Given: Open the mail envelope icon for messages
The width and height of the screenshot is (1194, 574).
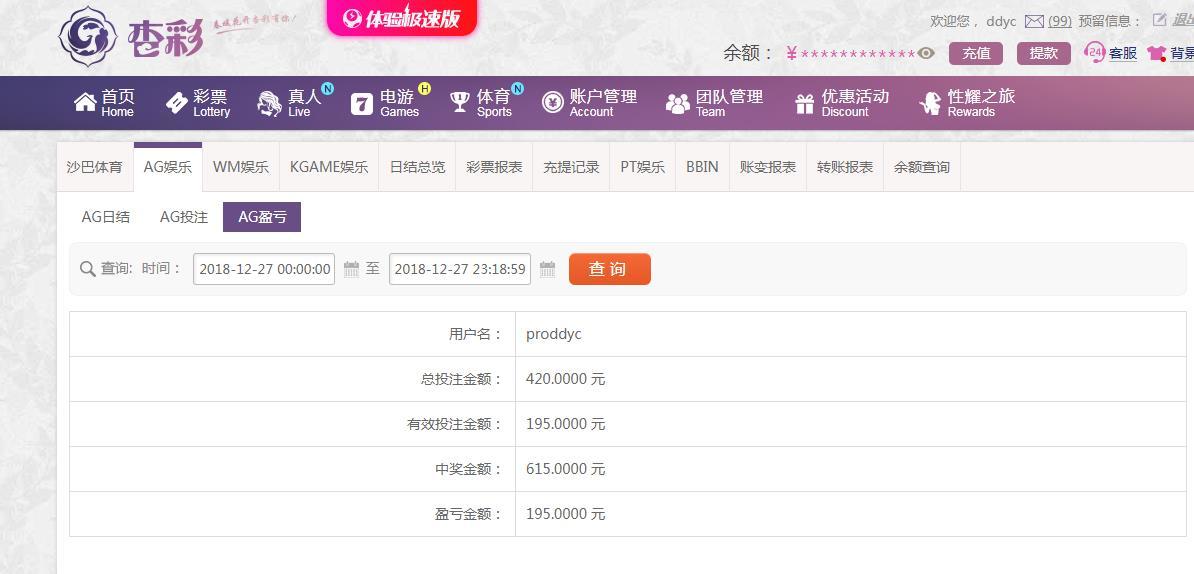Looking at the screenshot, I should pyautogui.click(x=1034, y=21).
